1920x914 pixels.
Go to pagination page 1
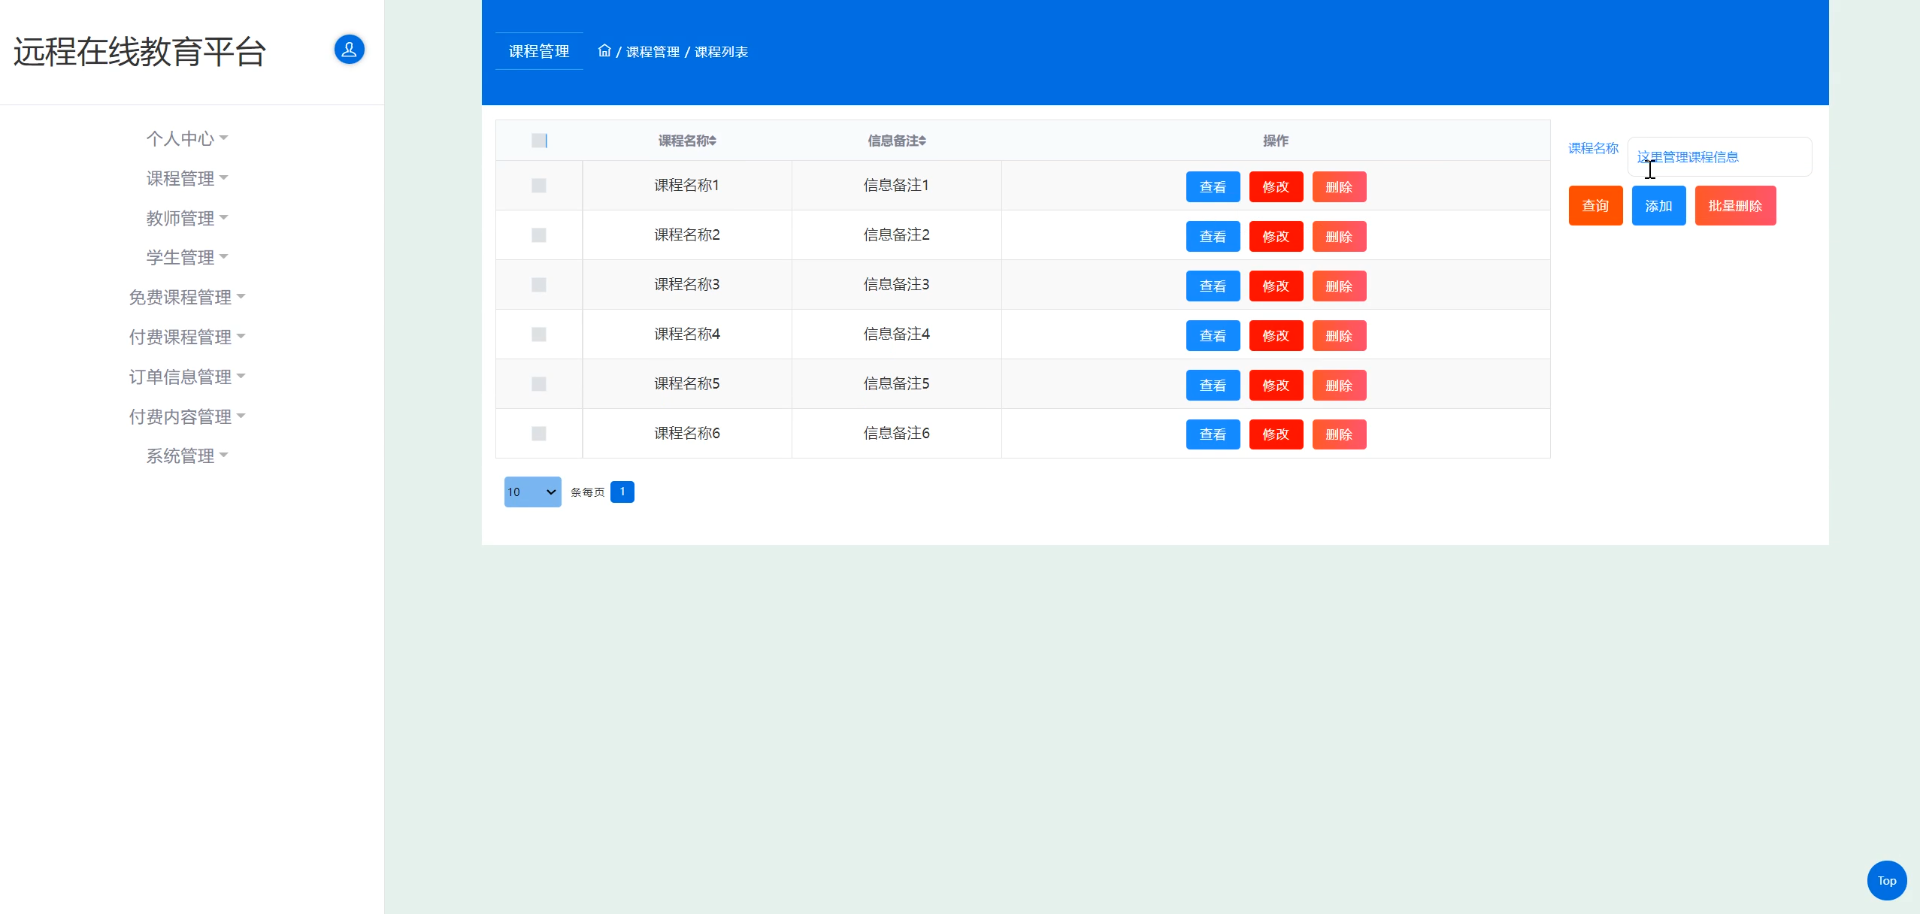[x=622, y=492]
